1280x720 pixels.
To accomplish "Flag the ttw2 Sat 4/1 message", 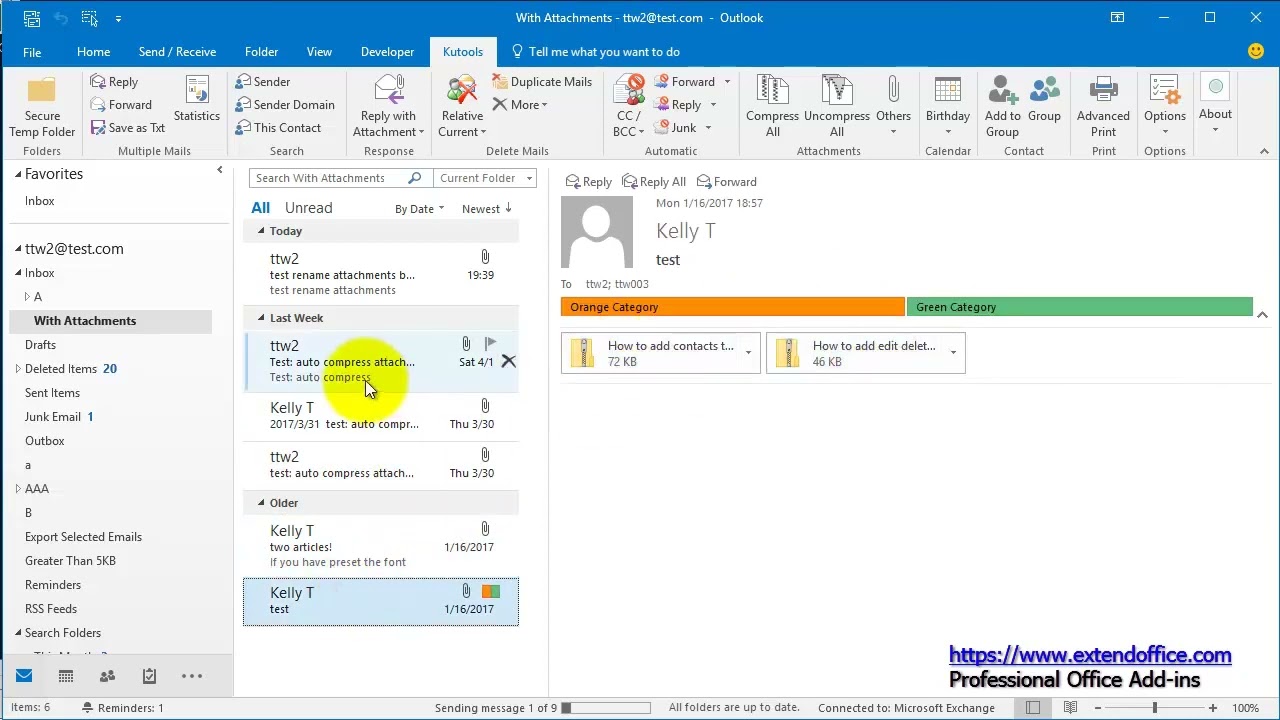I will coord(490,343).
